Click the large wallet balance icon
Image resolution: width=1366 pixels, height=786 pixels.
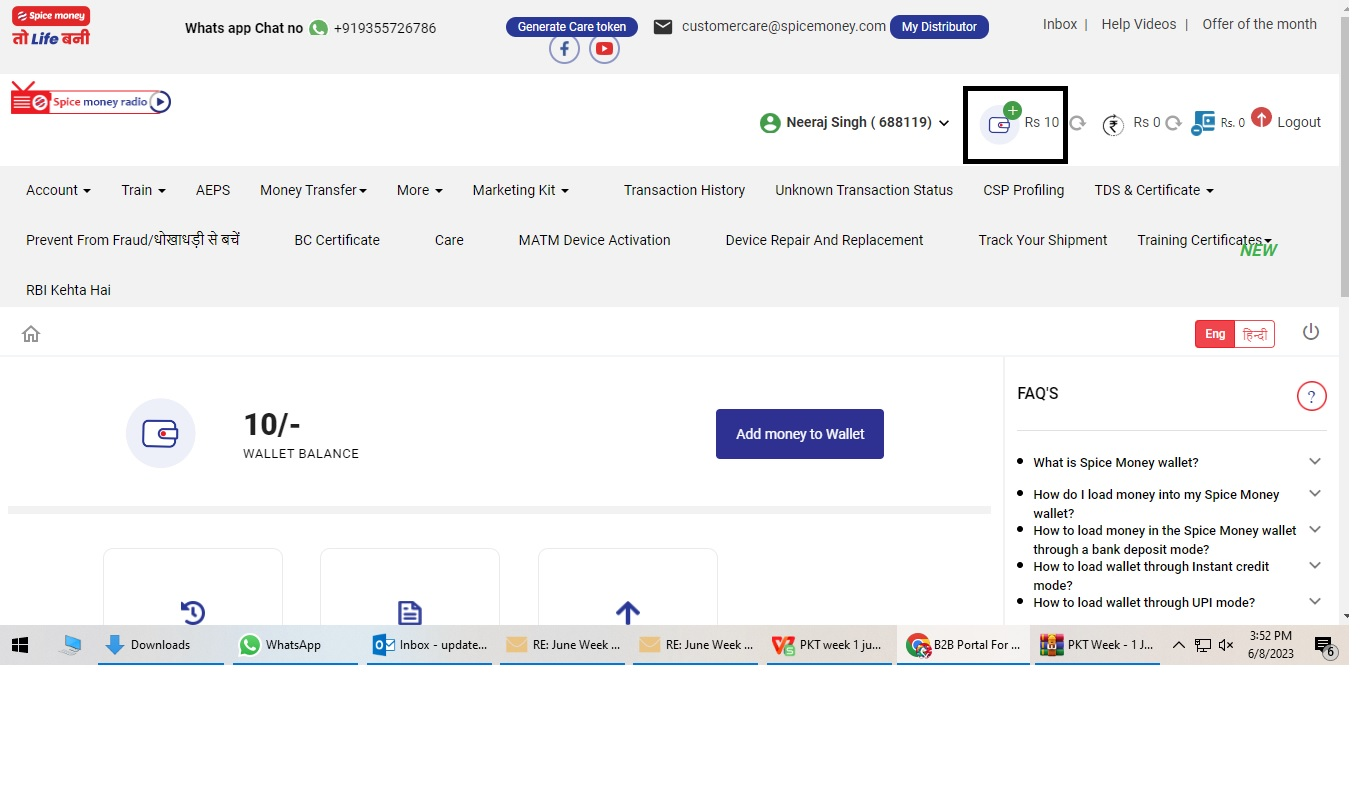click(x=161, y=433)
